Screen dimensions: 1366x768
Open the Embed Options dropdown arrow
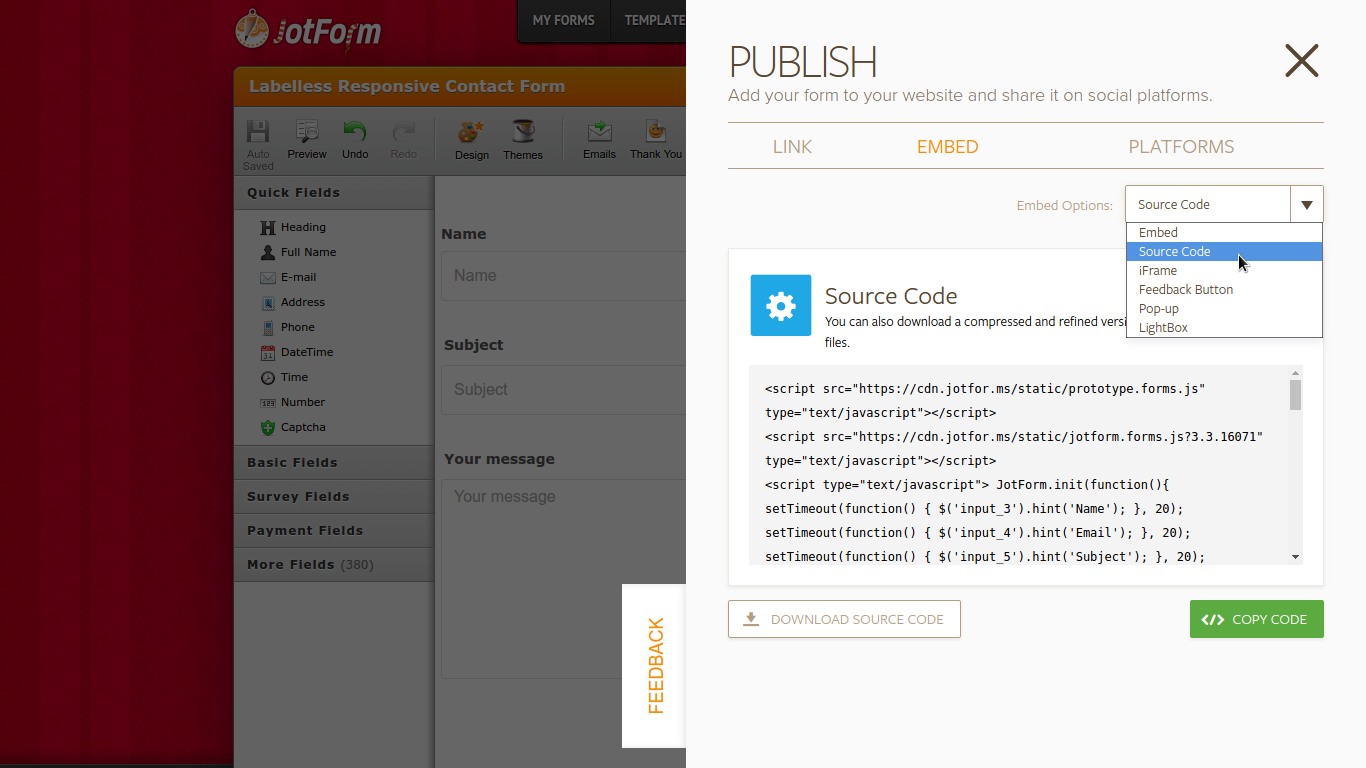1307,204
